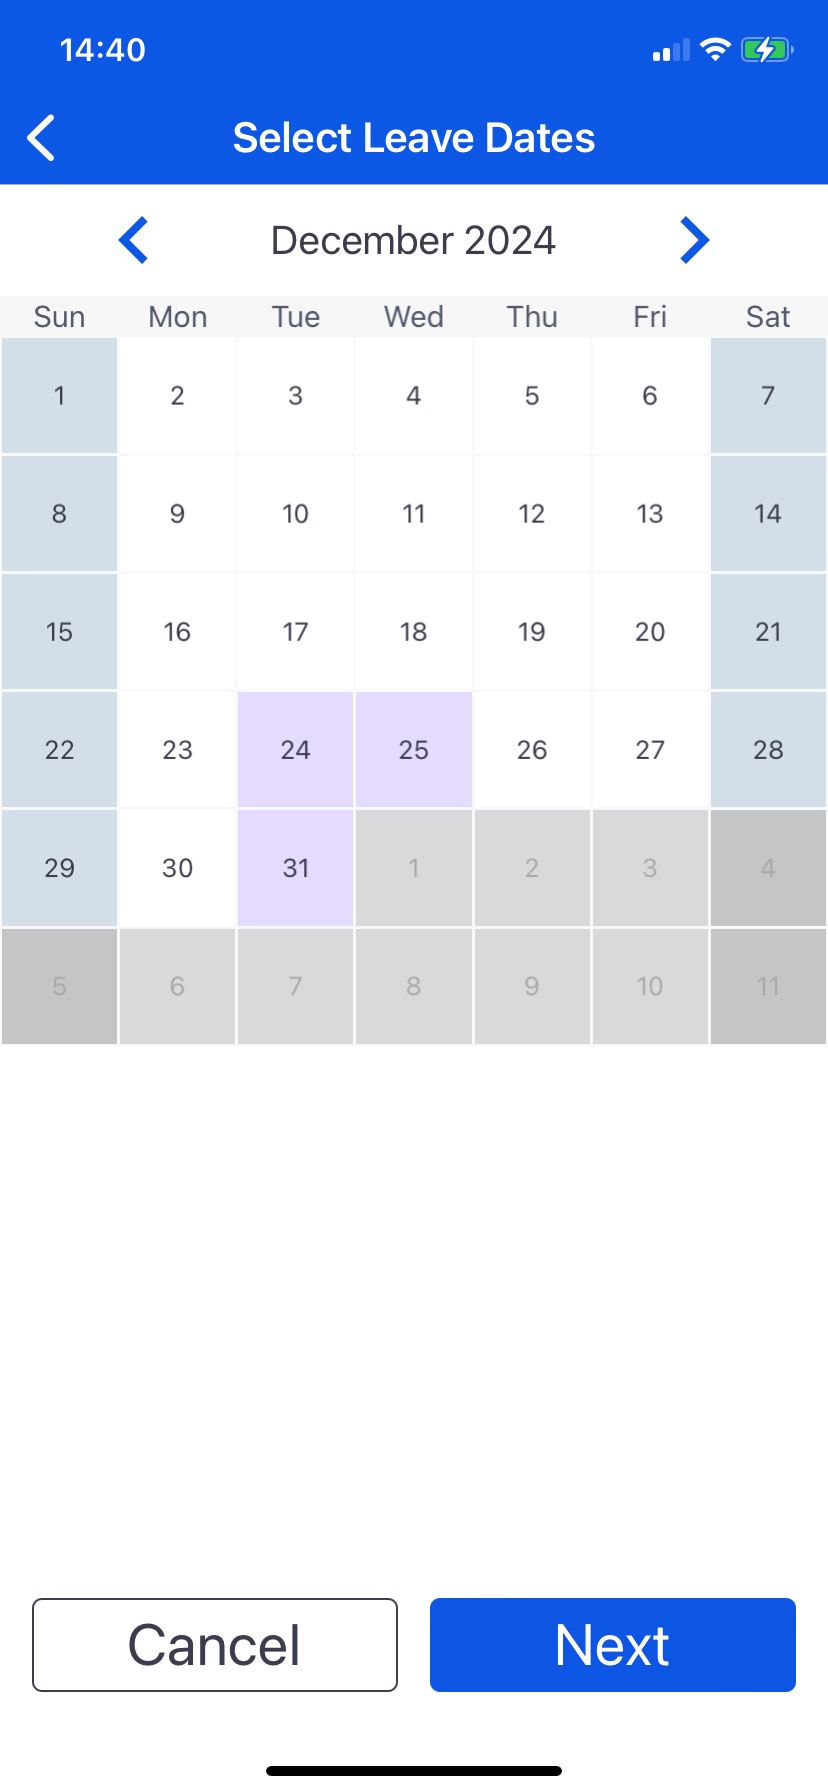This screenshot has width=828, height=1792.
Task: Click the Cancel button
Action: point(215,1645)
